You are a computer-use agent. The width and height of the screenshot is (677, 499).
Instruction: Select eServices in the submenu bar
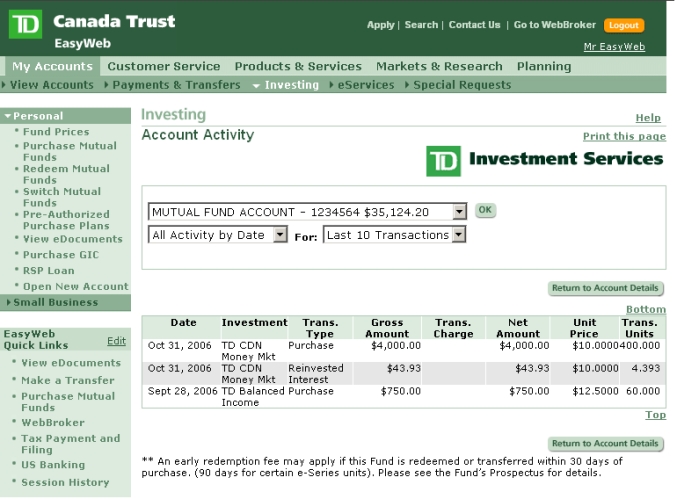tap(366, 85)
